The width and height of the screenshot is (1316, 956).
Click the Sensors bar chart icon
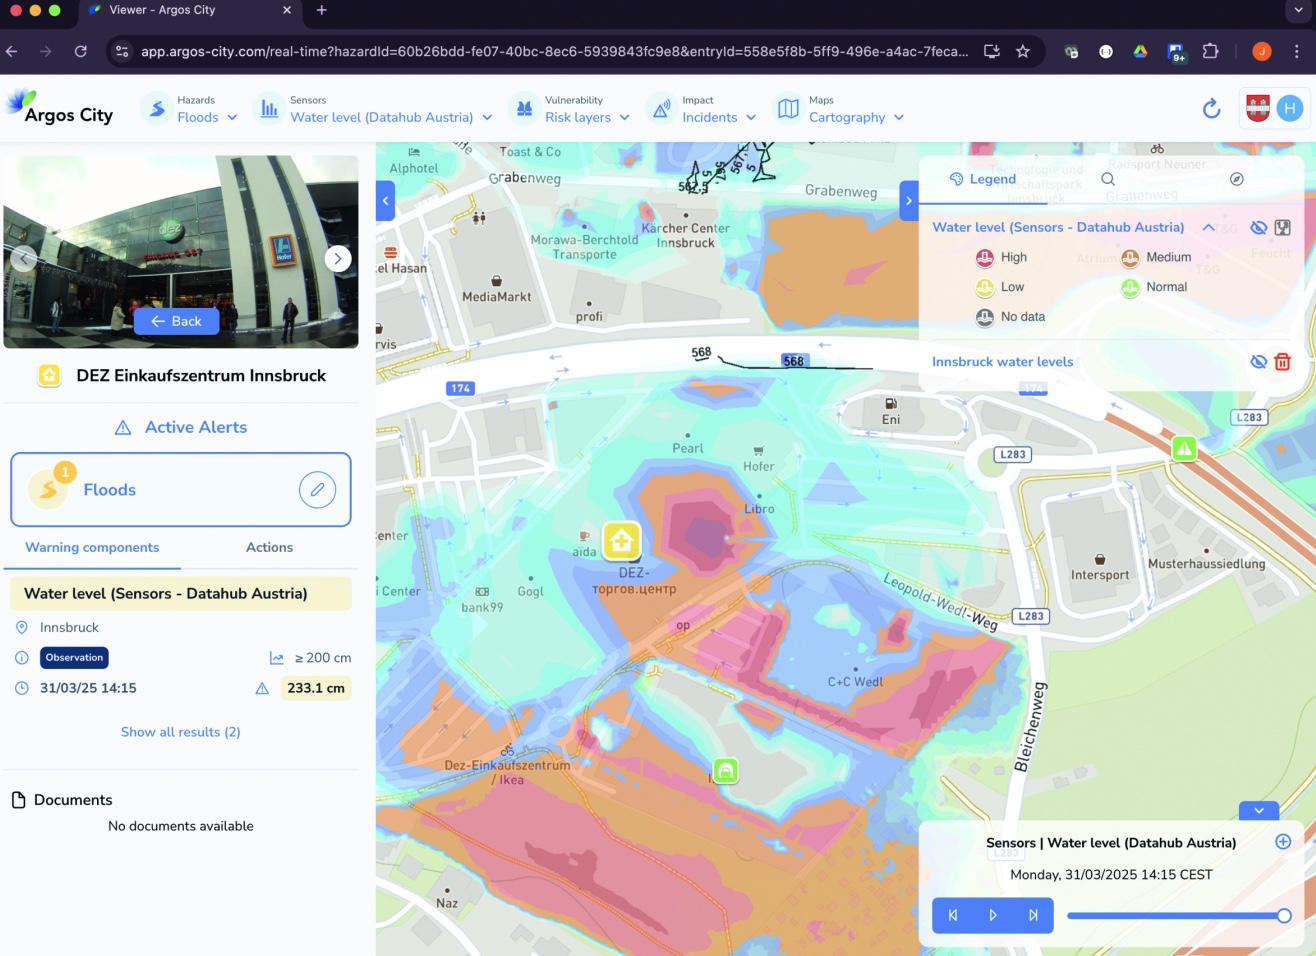point(269,109)
